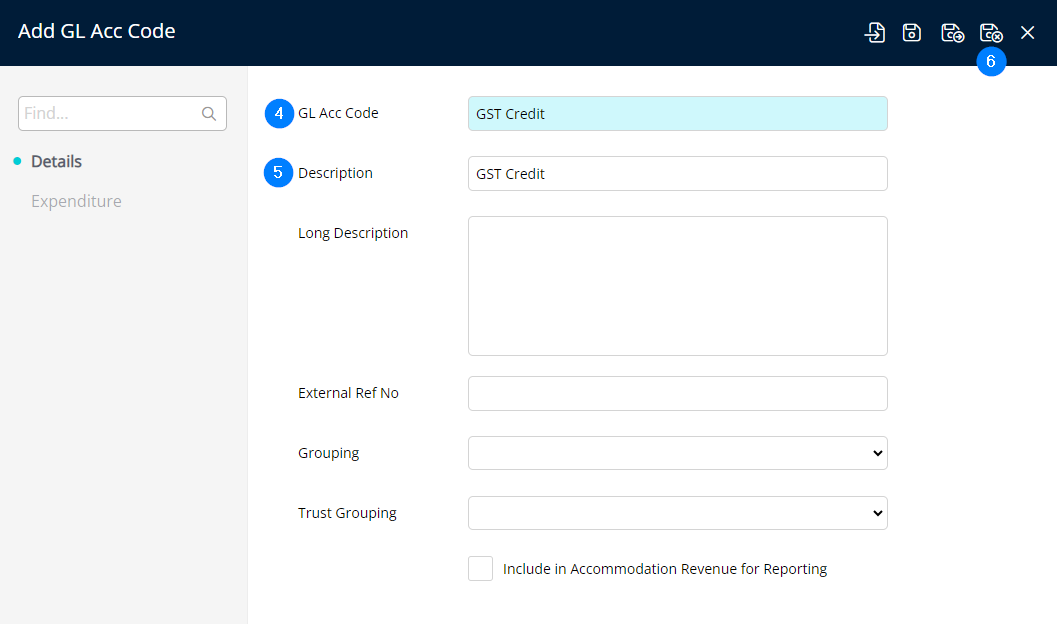
Task: Close the Add GL Acc Code dialog
Action: point(1027,33)
